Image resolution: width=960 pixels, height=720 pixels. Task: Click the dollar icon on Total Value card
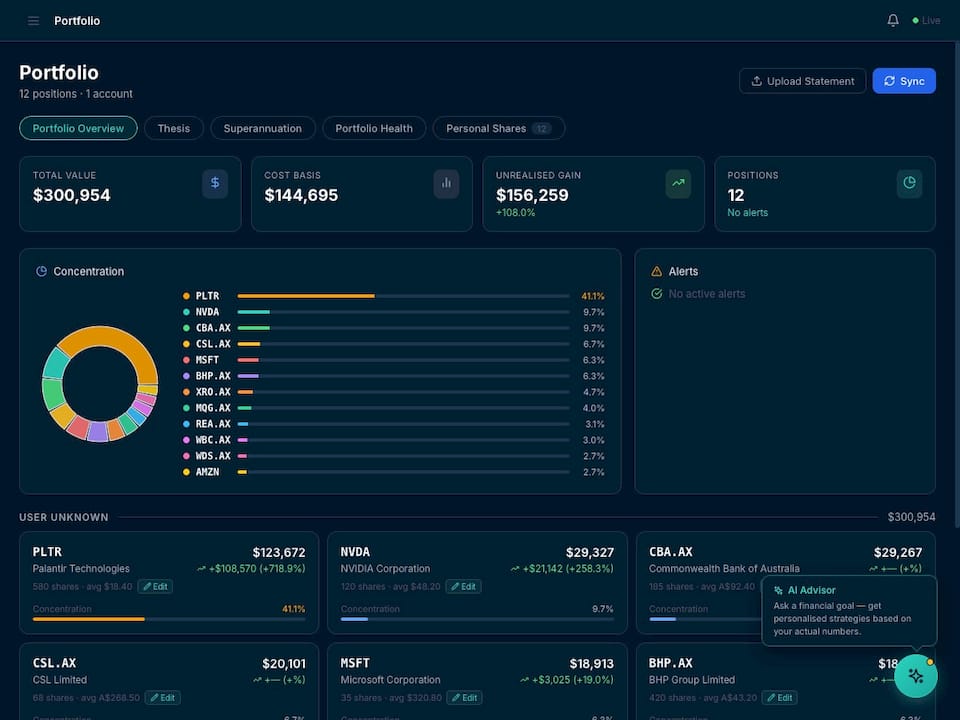(215, 183)
